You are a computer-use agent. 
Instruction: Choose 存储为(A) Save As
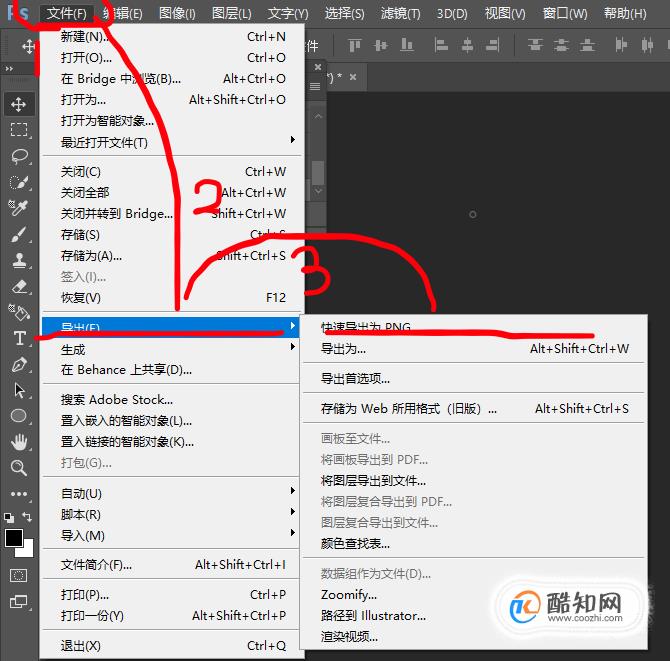coord(173,256)
